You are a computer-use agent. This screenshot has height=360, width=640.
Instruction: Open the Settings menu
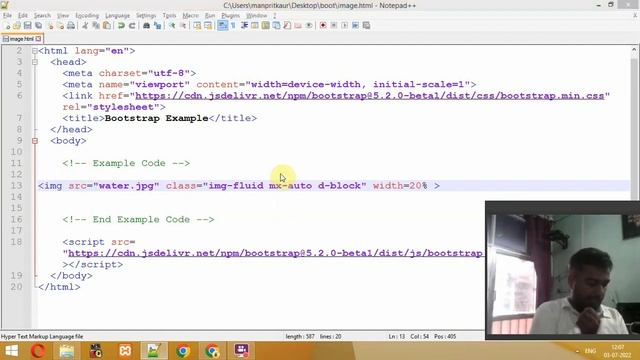[x=146, y=16]
